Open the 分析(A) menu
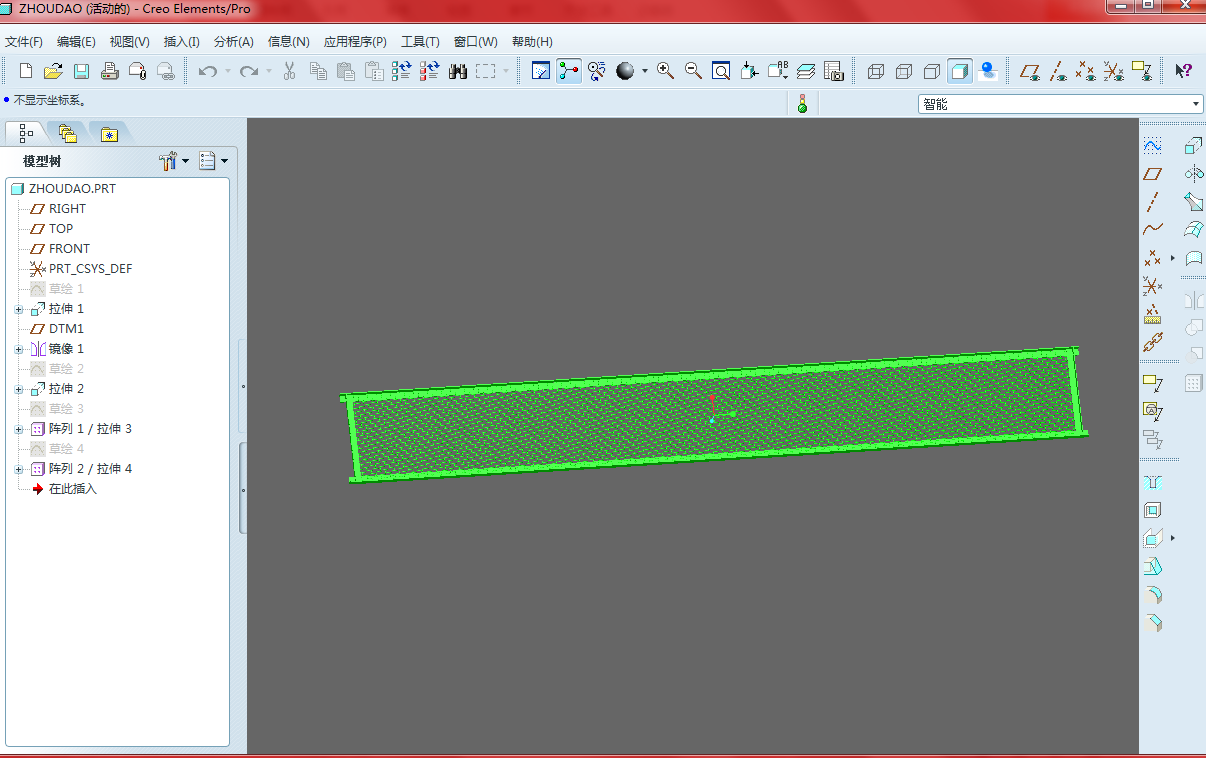Screen dimensions: 1206x758 (233, 42)
